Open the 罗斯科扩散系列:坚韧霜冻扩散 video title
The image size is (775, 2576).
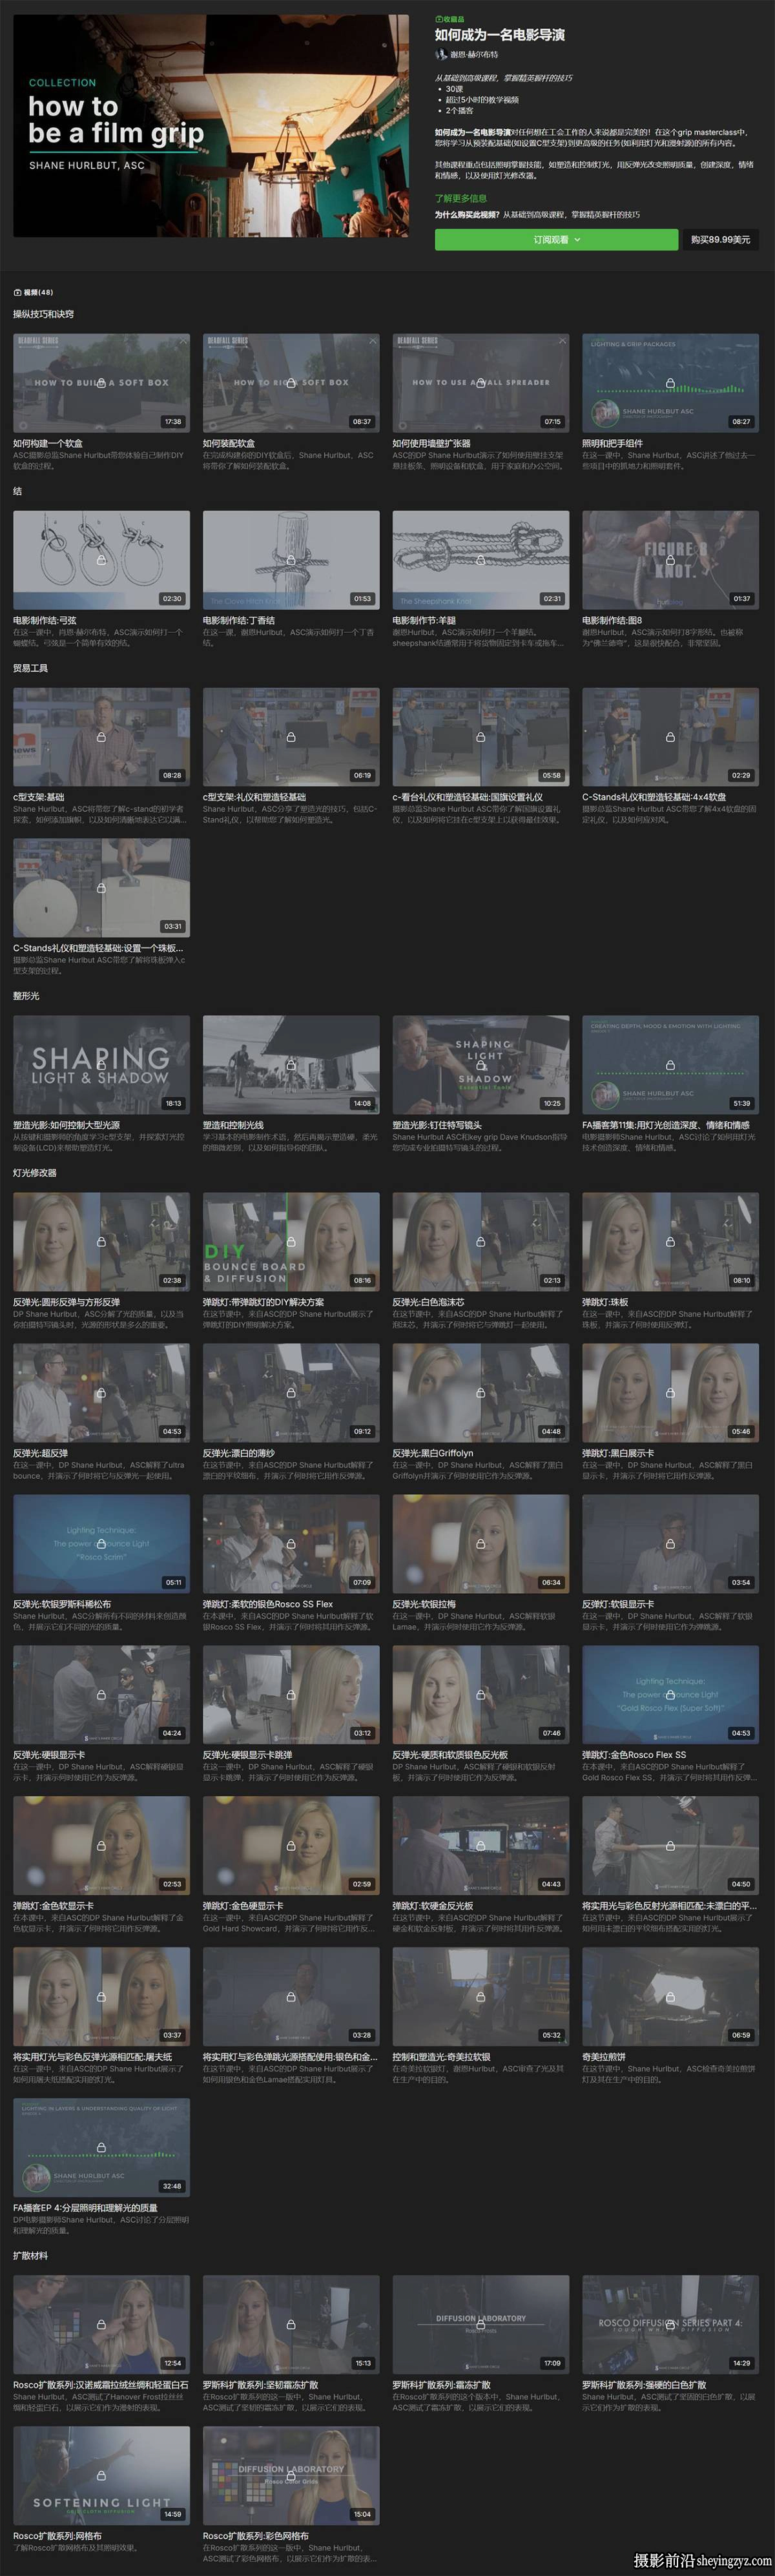261,2385
